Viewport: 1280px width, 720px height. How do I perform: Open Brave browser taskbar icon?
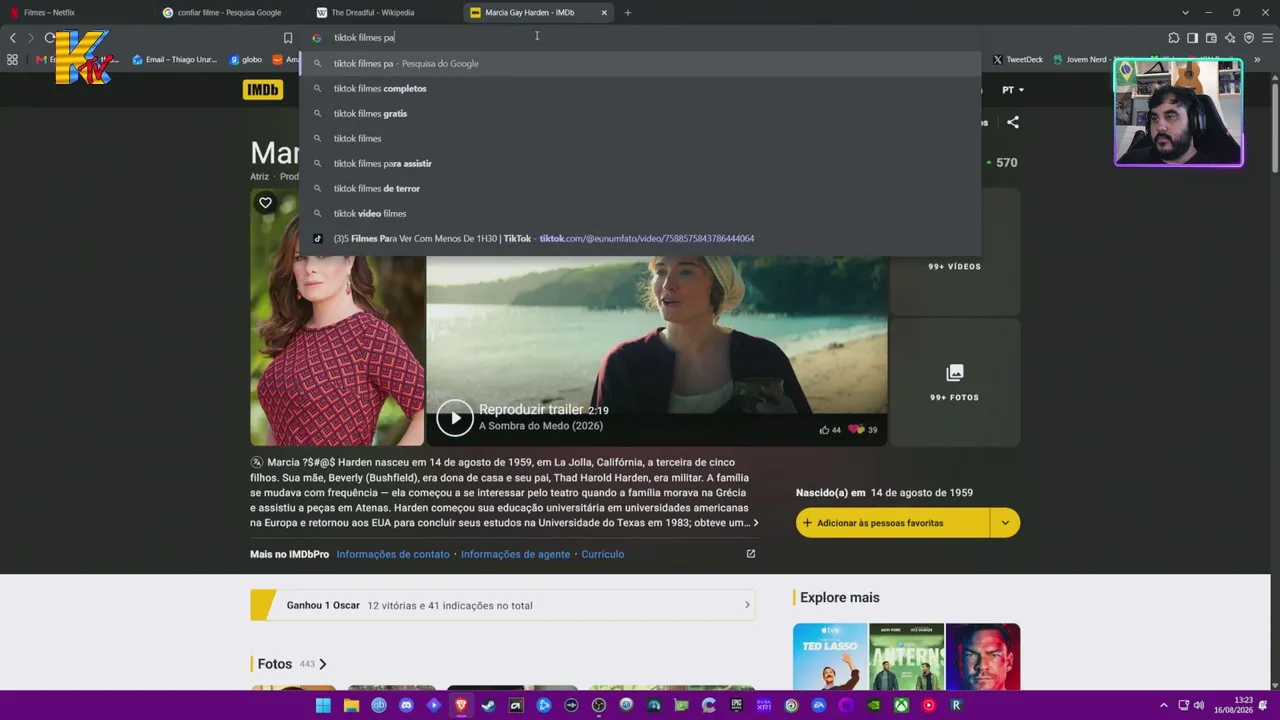(461, 705)
